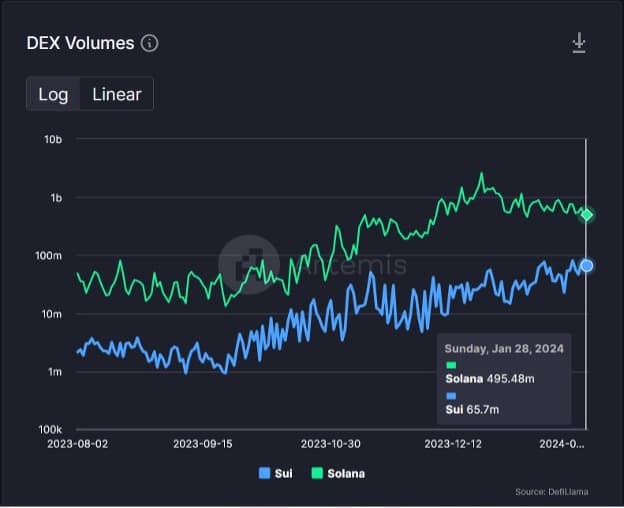Image resolution: width=624 pixels, height=508 pixels.
Task: Toggle the Sui series in legend
Action: coord(275,473)
